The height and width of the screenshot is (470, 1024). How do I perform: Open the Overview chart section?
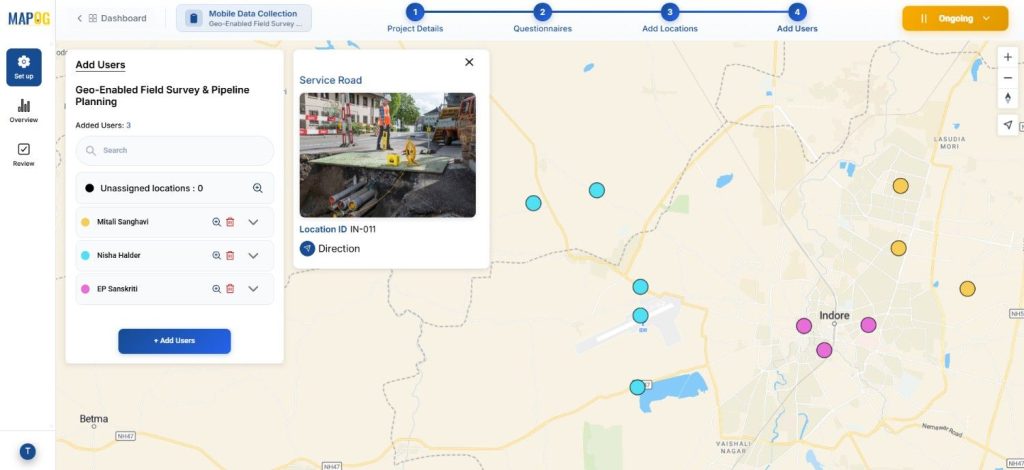point(24,111)
